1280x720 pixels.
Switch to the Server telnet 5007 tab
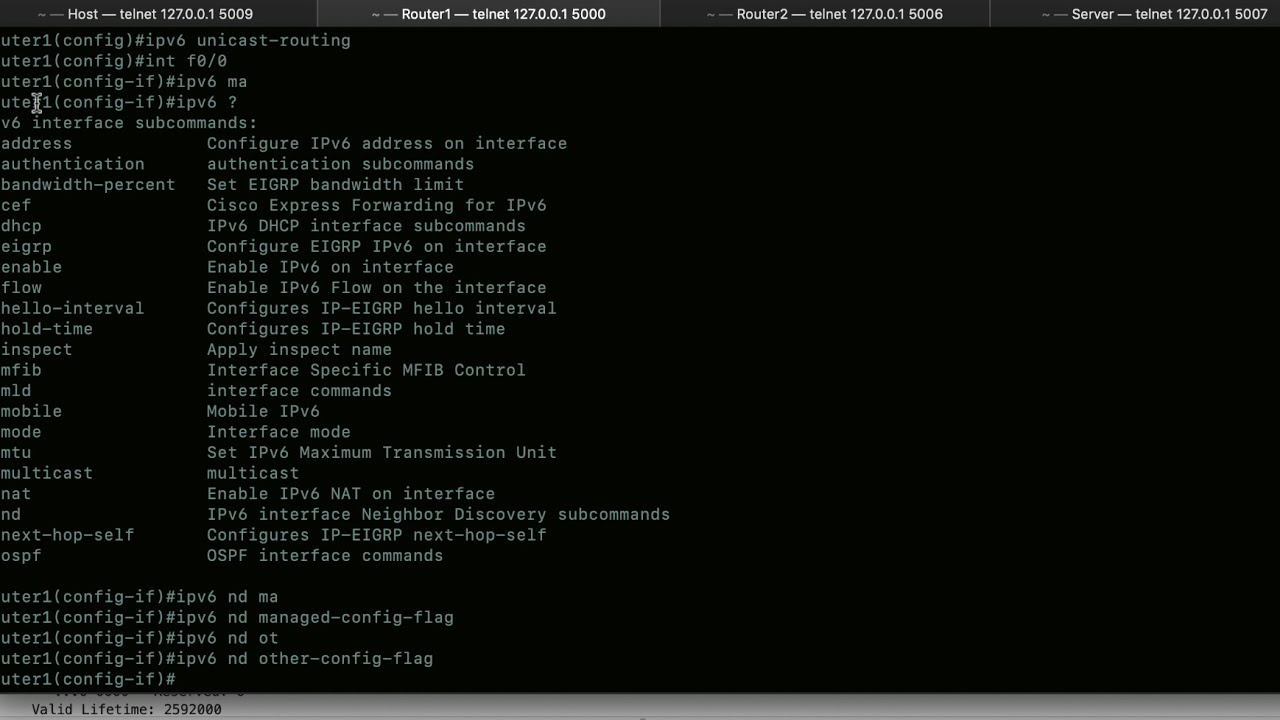[x=1154, y=14]
